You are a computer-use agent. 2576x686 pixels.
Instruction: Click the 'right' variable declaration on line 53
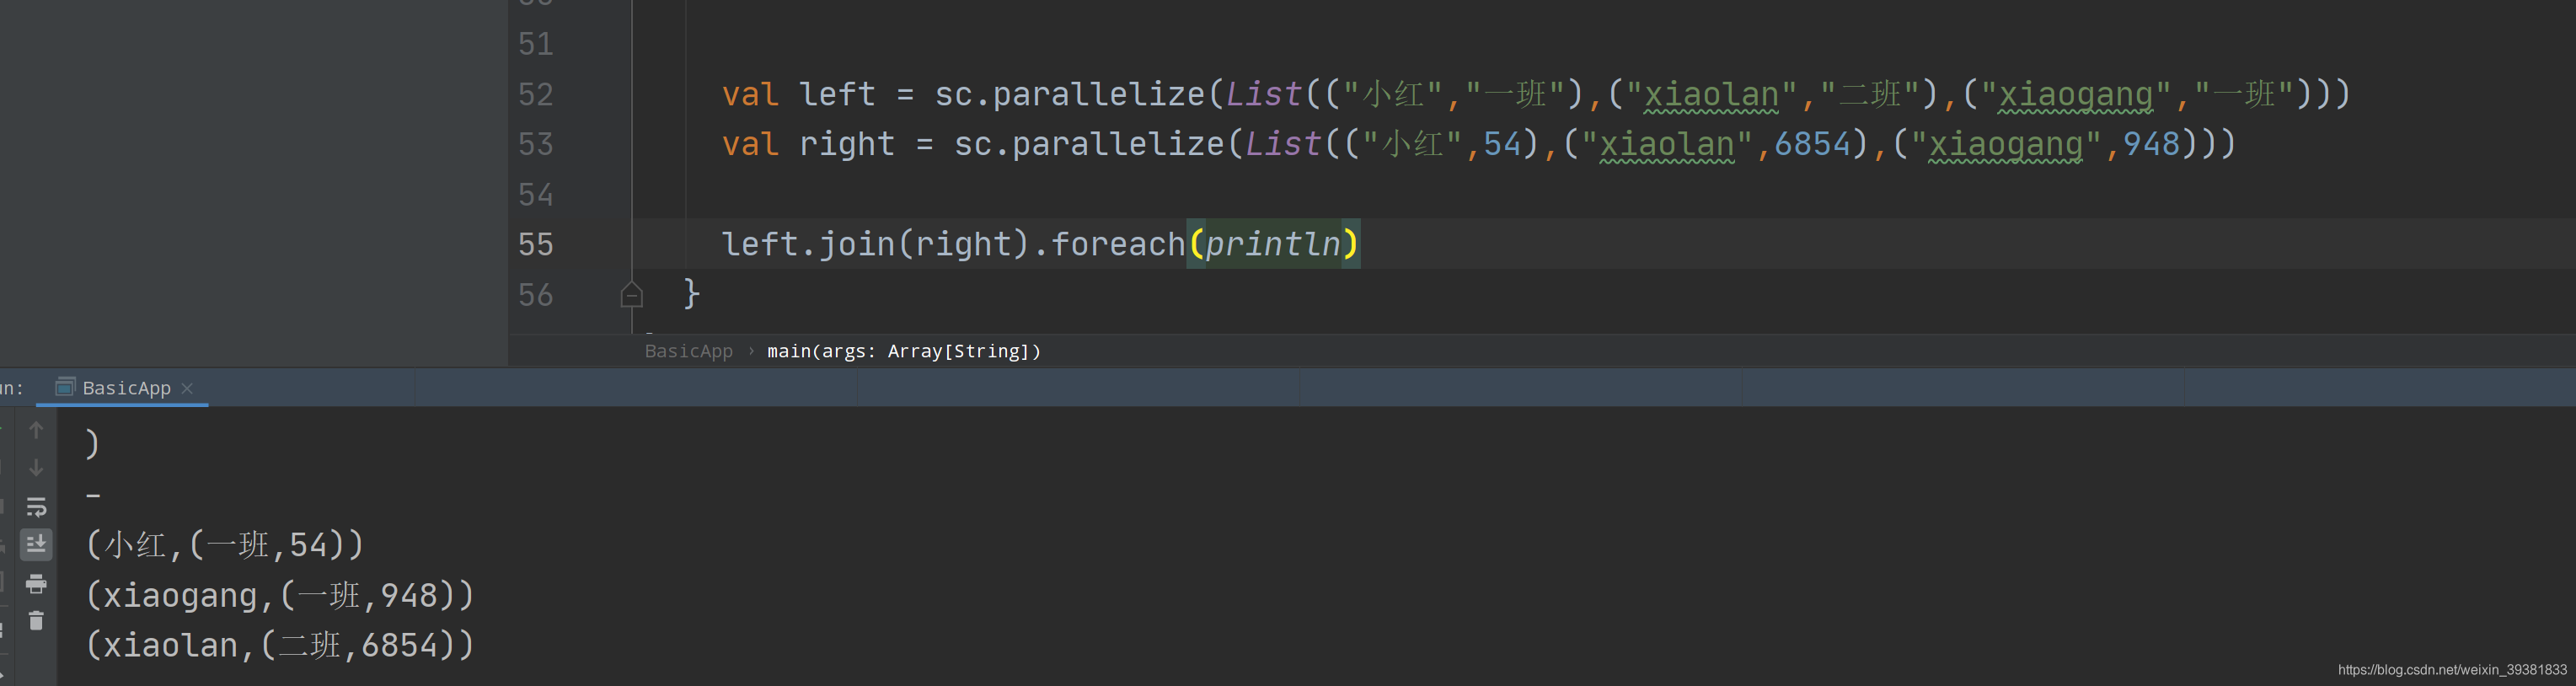846,144
